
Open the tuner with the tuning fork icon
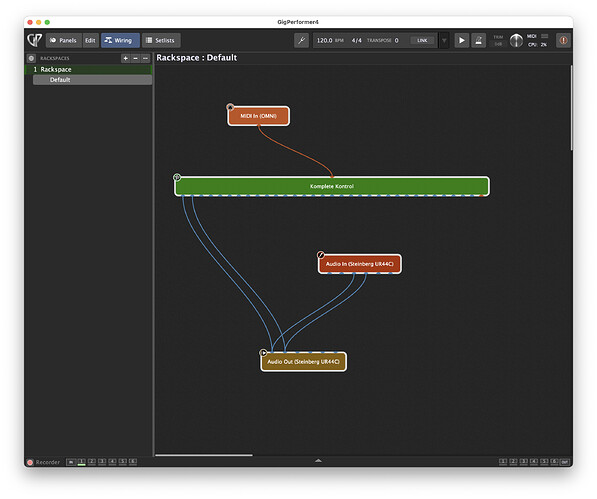[301, 40]
